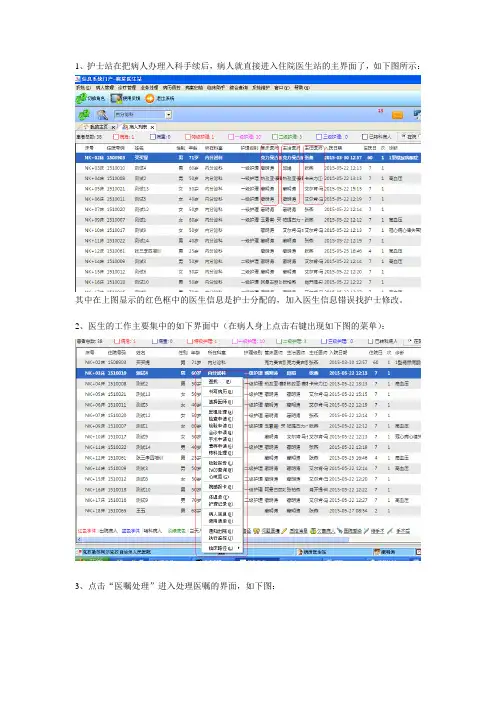Toggle the 二级护理 checkbox in the first figure

(x=275, y=137)
